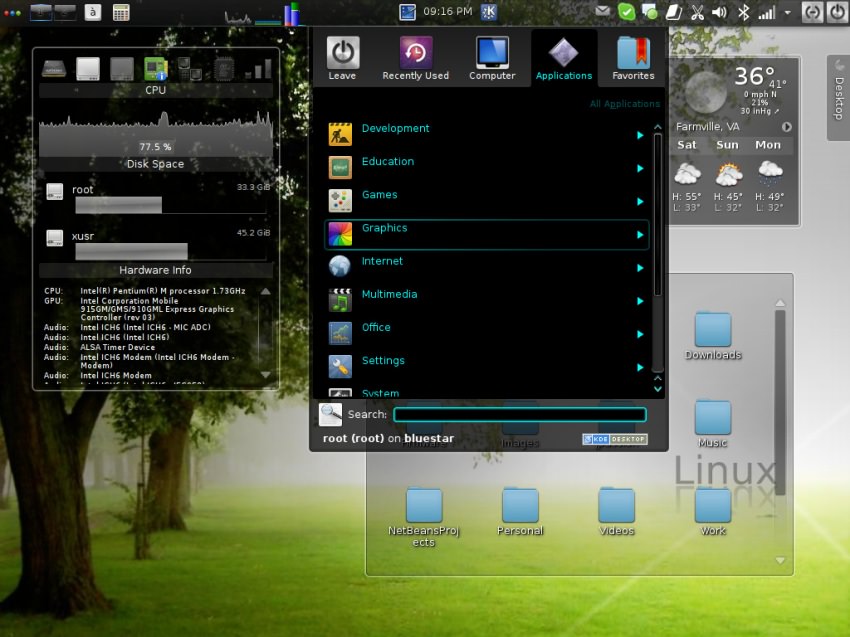
Task: Click the folder view vertical scrollbar
Action: coord(780,400)
